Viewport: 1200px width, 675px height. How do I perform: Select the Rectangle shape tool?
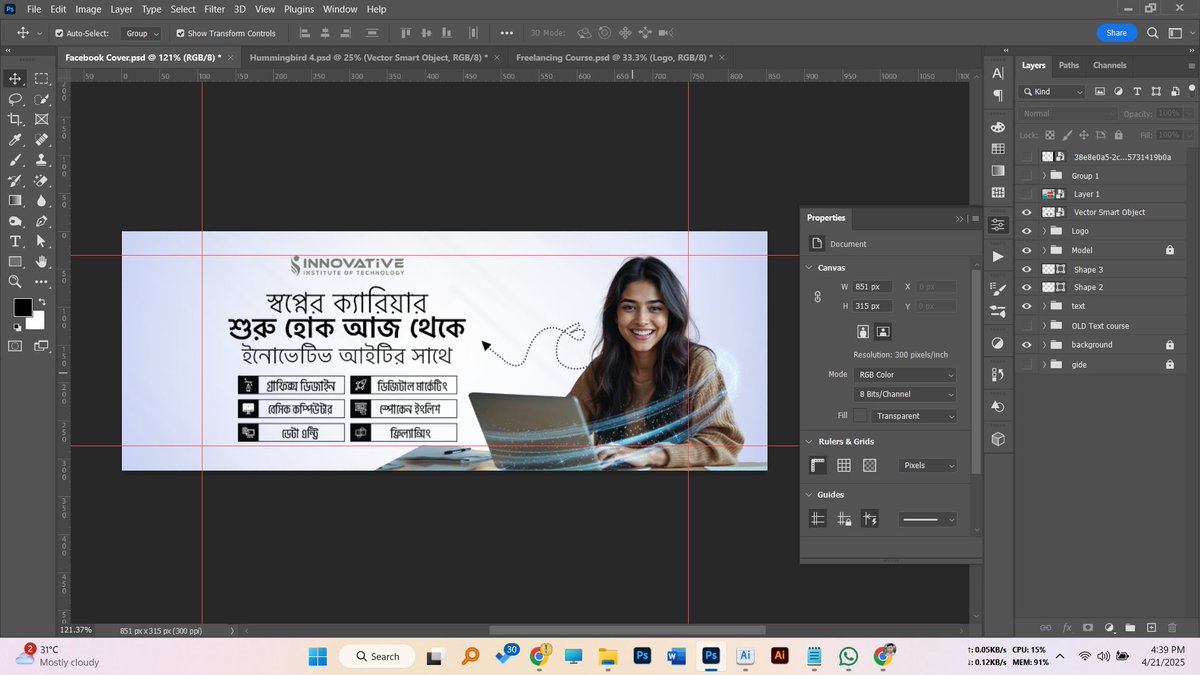click(x=16, y=262)
